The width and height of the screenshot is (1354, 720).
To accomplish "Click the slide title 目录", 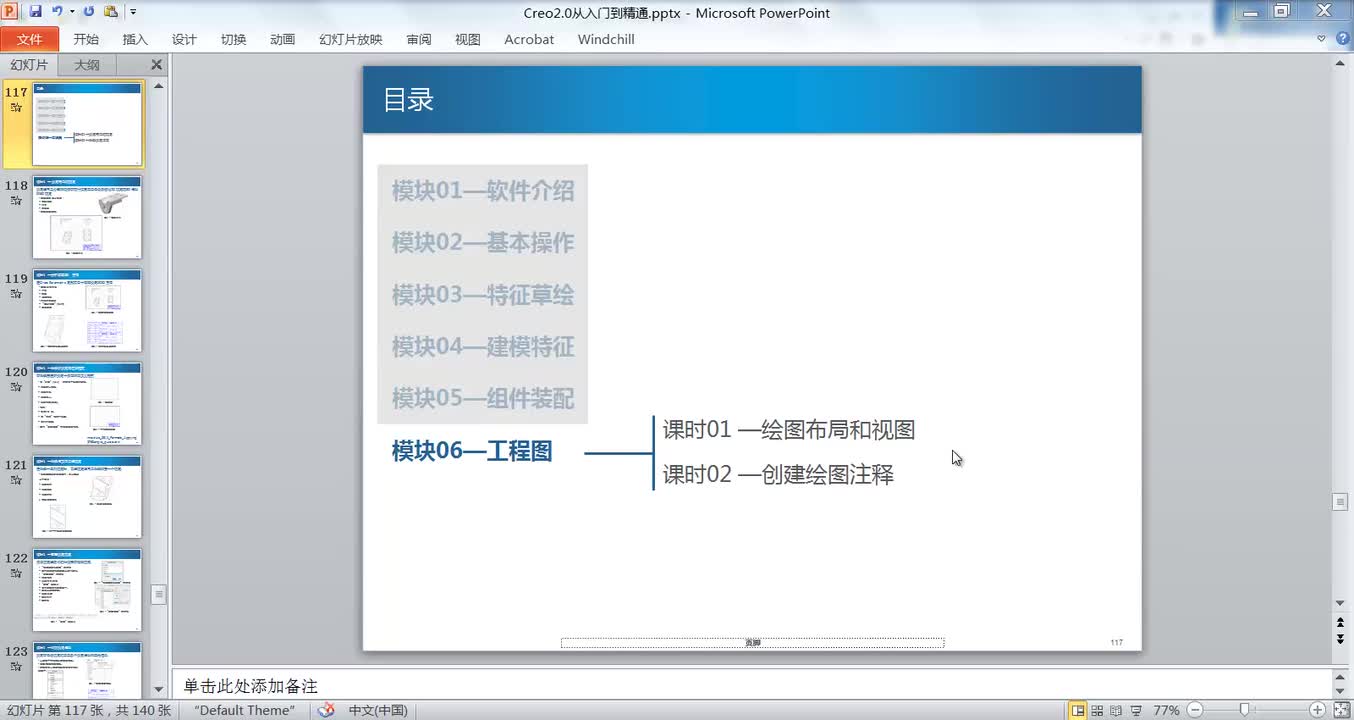I will (408, 100).
